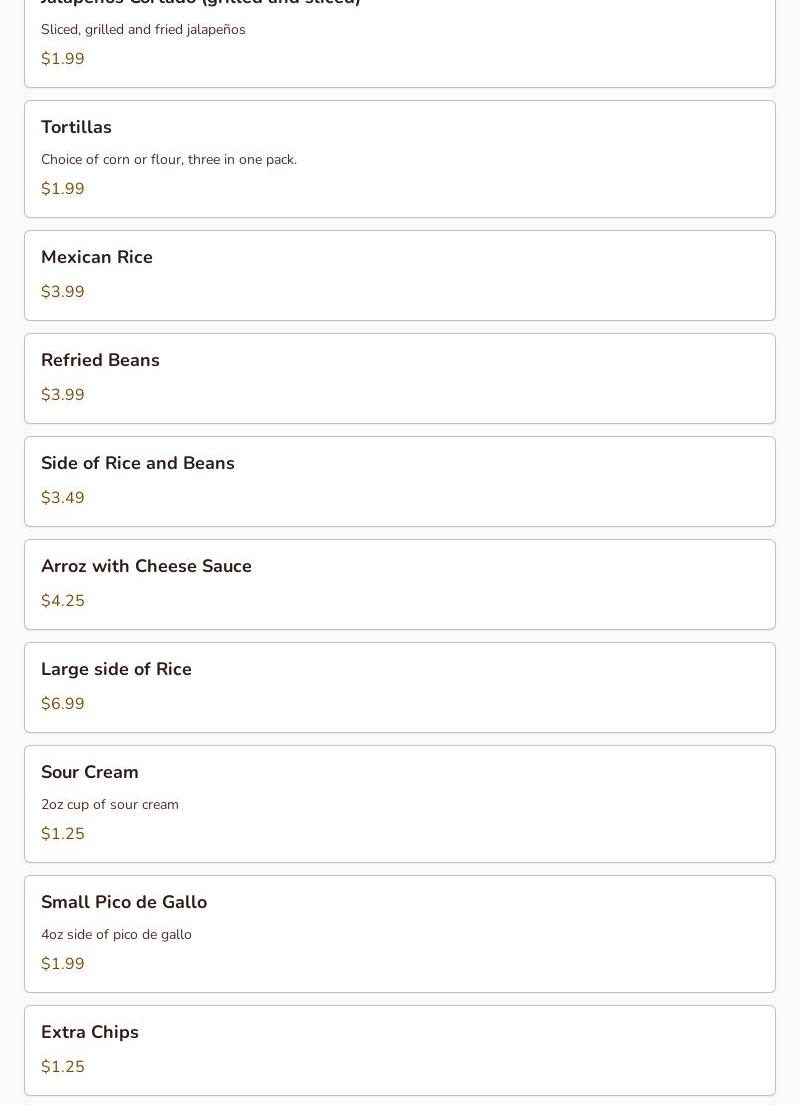800x1105 pixels.
Task: Click the Sour Cream item heading
Action: [90, 772]
